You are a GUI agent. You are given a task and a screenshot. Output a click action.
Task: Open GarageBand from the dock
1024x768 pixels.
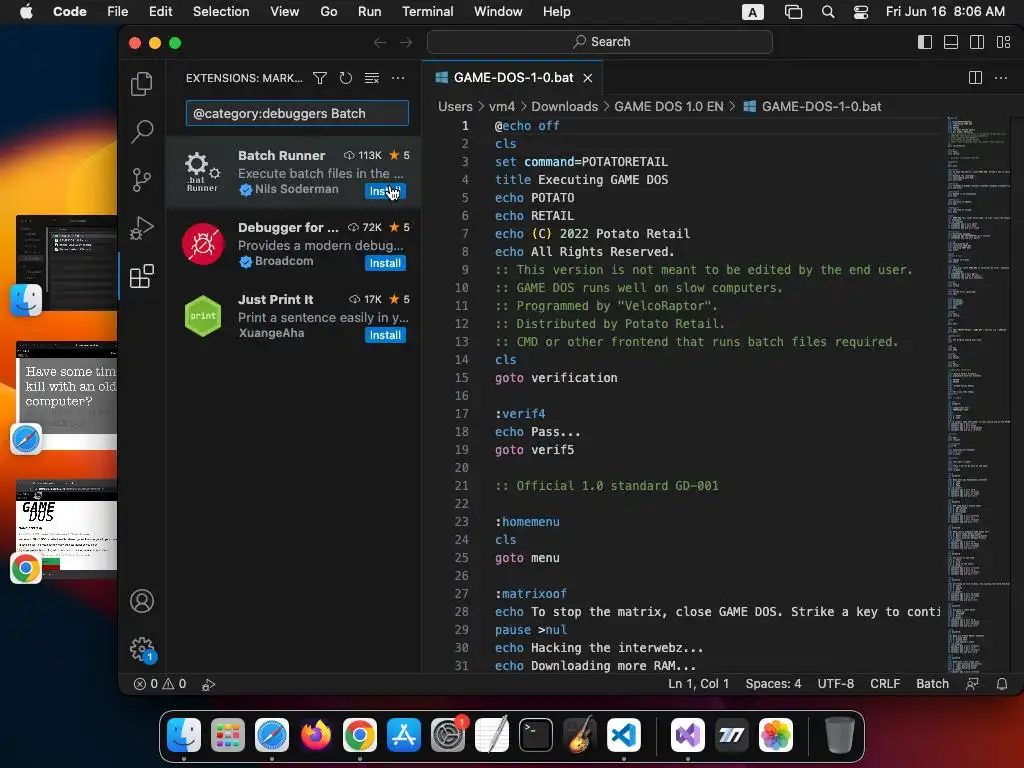579,735
